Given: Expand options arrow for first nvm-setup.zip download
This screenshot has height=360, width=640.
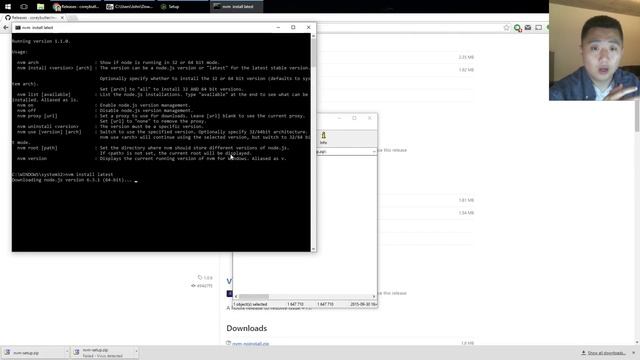Looking at the screenshot, I should click(x=67, y=352).
